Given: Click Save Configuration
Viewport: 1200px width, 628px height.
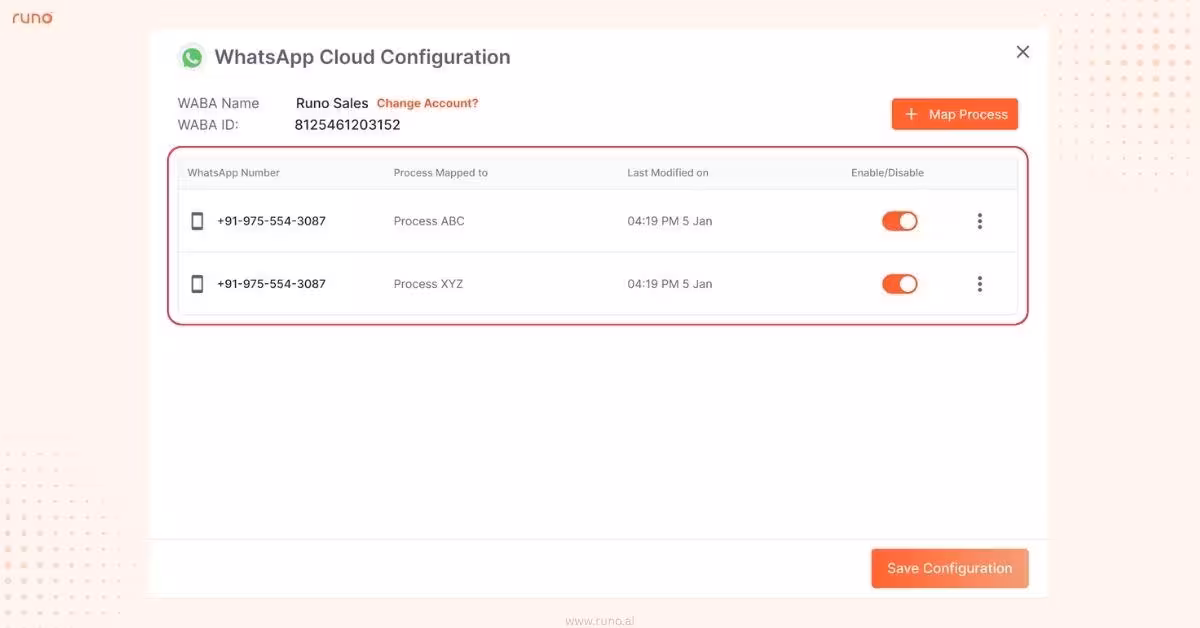Looking at the screenshot, I should (949, 568).
